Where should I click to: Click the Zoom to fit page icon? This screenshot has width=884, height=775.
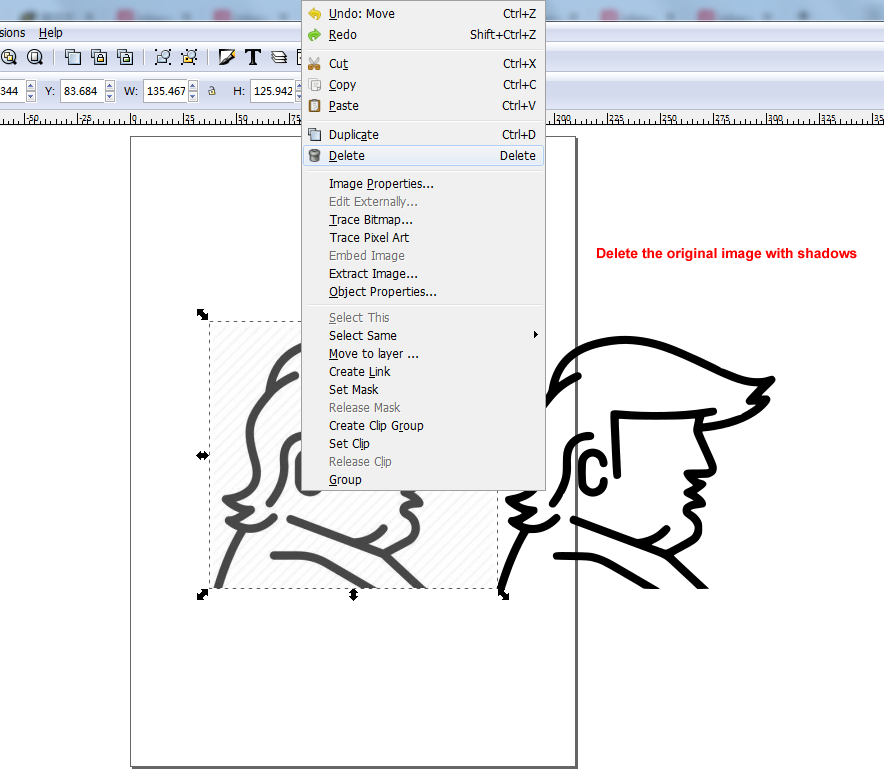[x=35, y=57]
